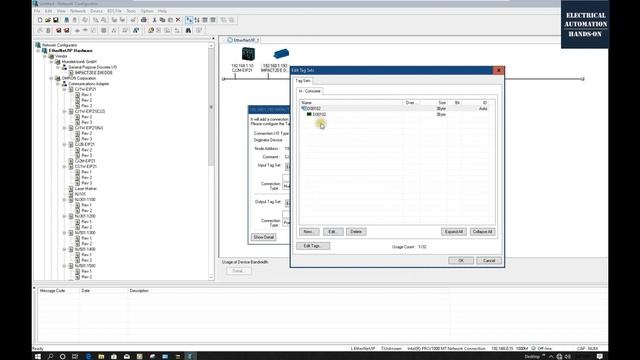Click the Expand All button
Image resolution: width=640 pixels, height=360 pixels.
coord(454,231)
